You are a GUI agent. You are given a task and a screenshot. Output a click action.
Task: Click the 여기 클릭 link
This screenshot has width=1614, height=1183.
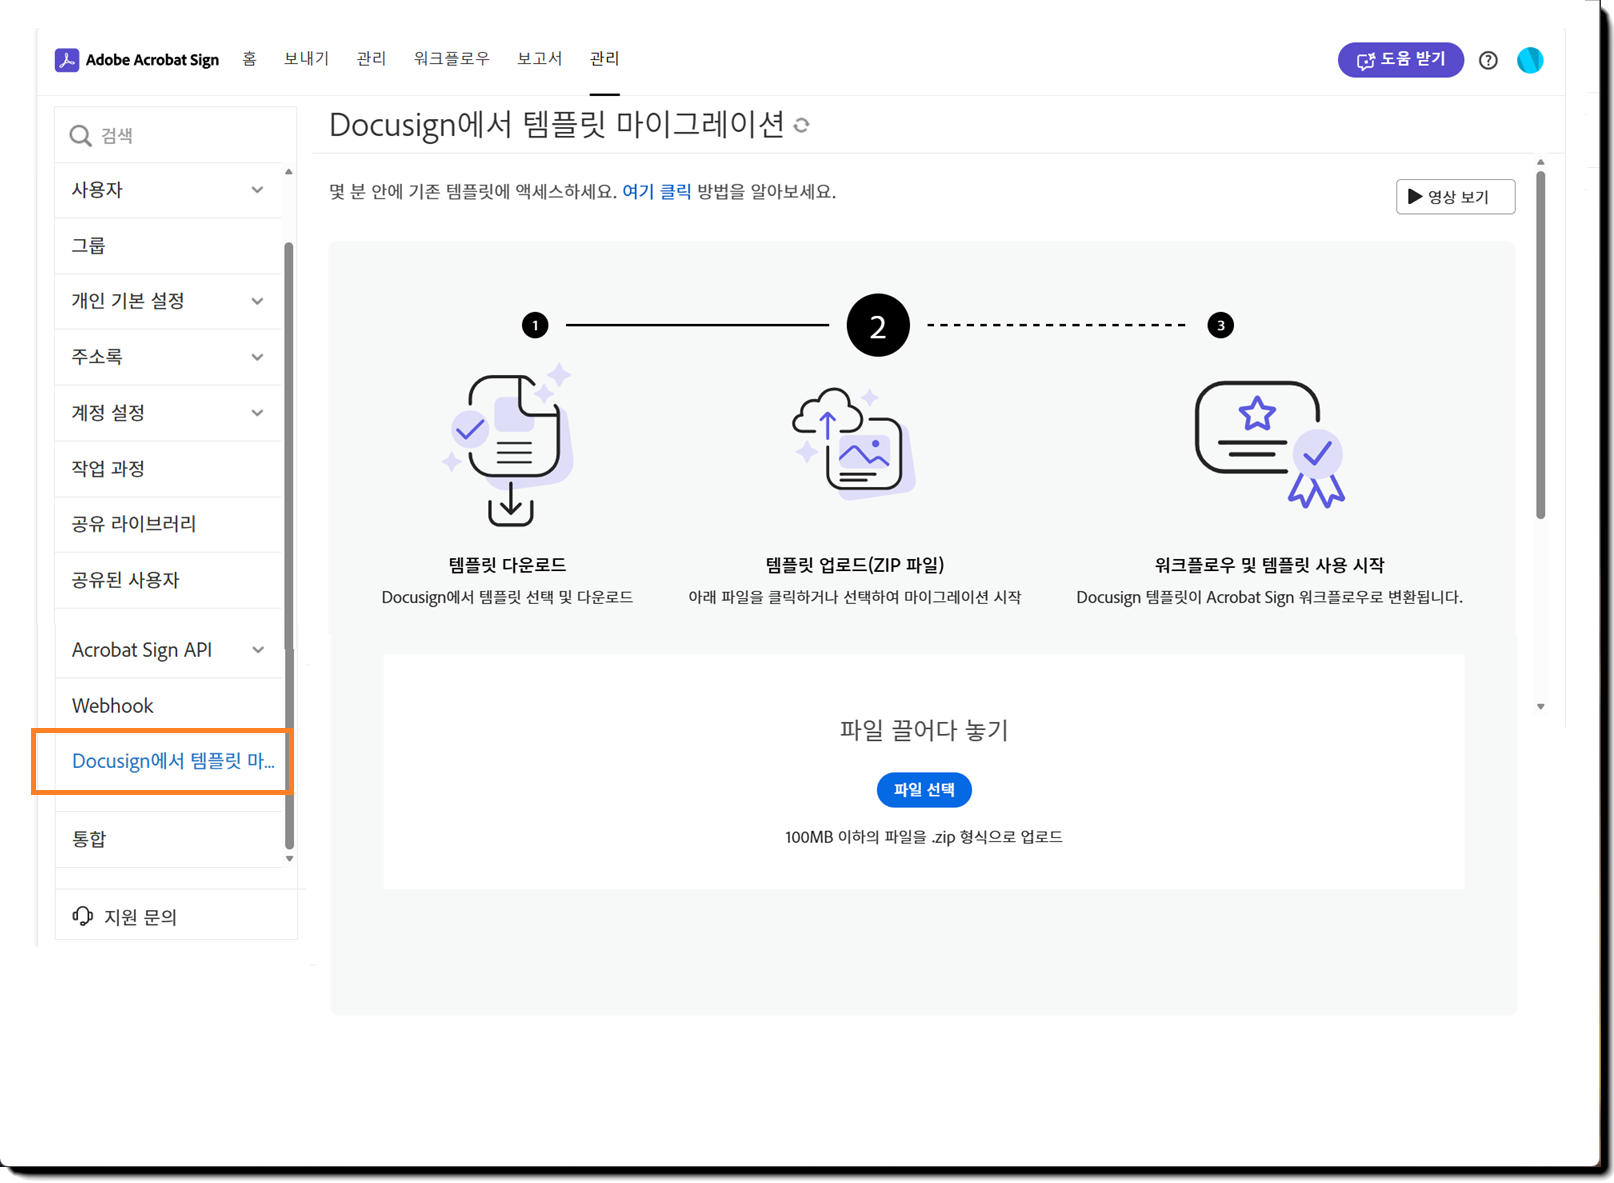click(656, 191)
